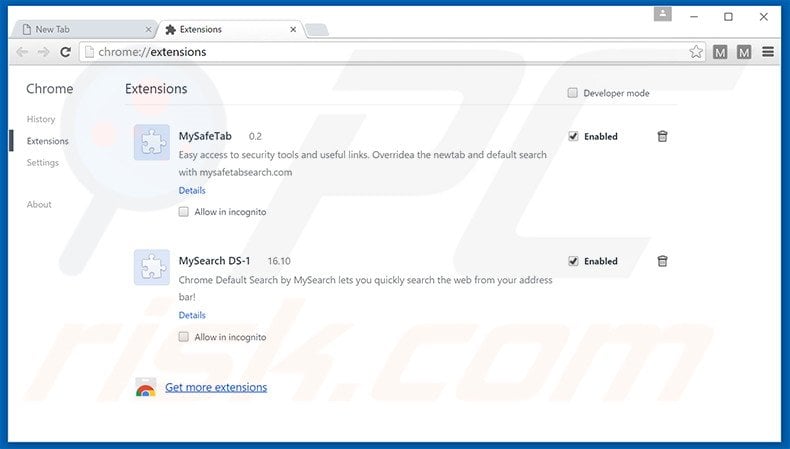
Task: Open Details link for MySearch DS-1
Action: coord(192,315)
